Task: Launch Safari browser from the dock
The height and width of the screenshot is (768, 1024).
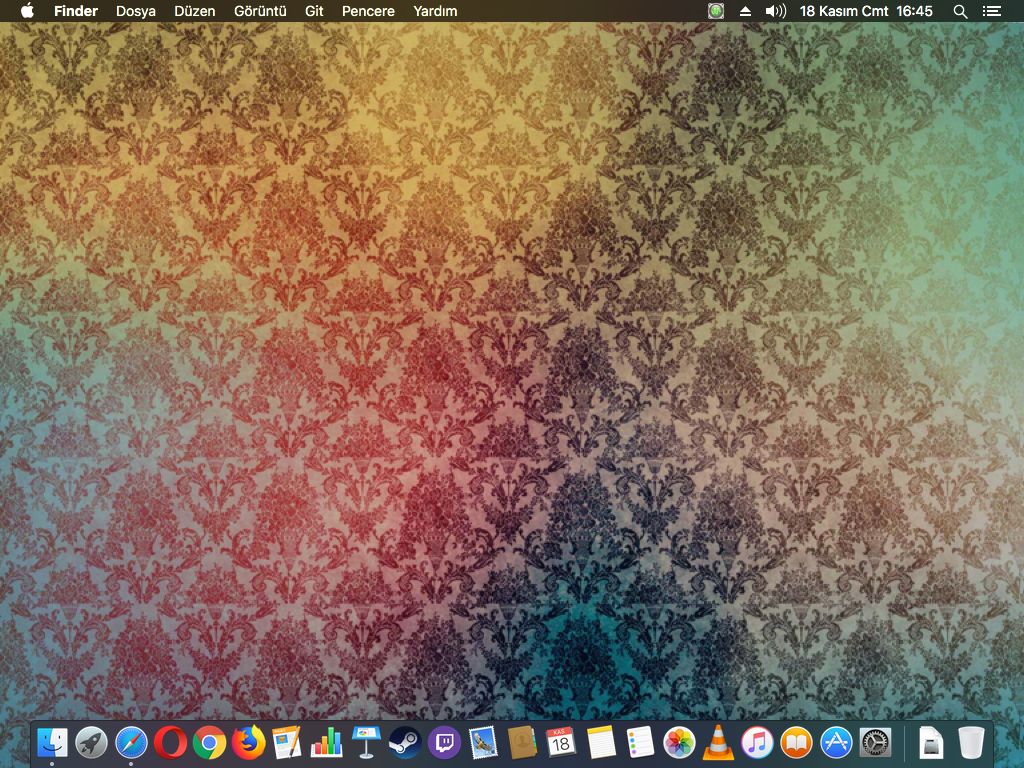Action: click(131, 742)
